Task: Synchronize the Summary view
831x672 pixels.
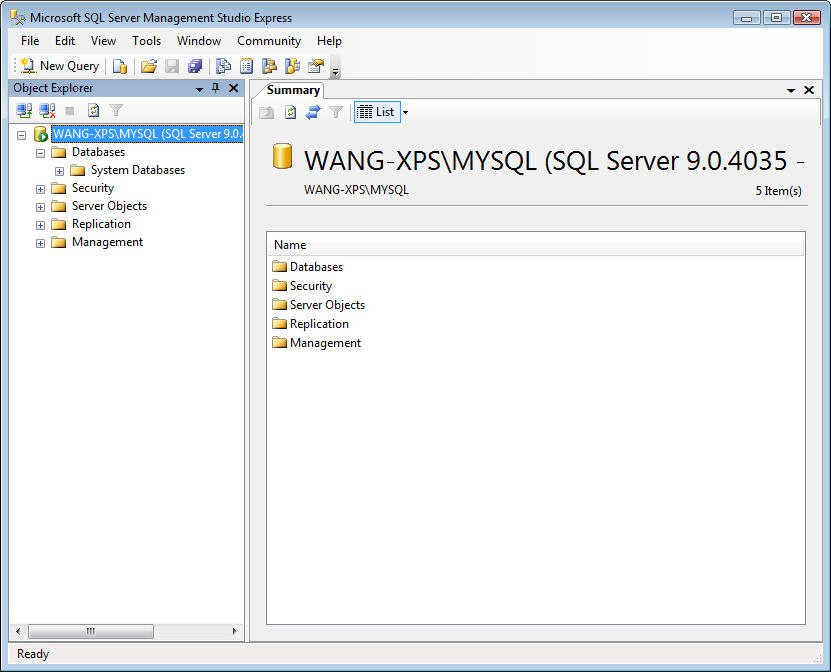Action: coord(313,111)
